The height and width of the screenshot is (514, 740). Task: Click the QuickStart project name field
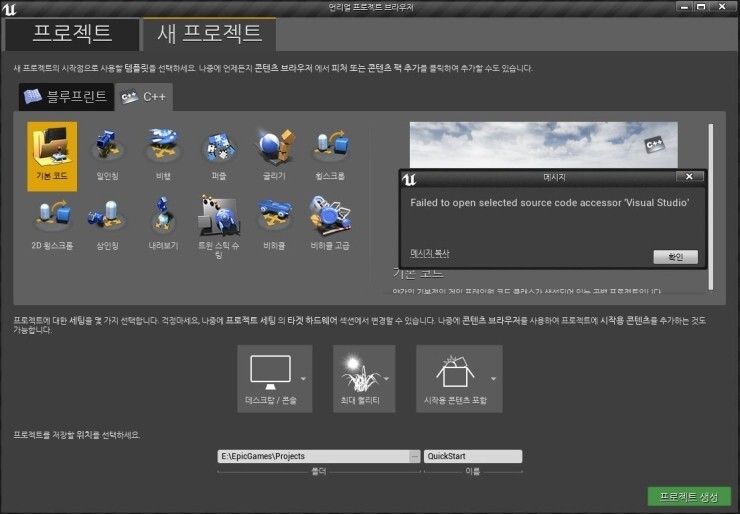coord(473,456)
